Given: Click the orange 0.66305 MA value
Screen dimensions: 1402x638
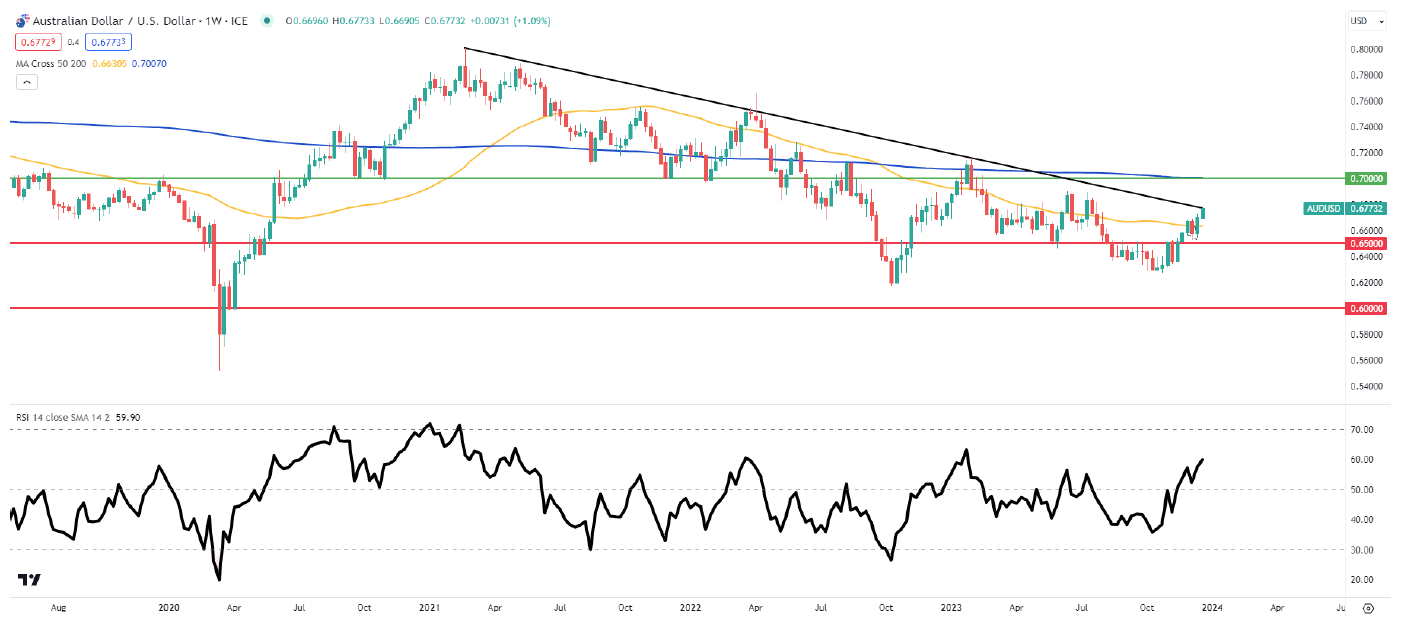Looking at the screenshot, I should click(109, 62).
